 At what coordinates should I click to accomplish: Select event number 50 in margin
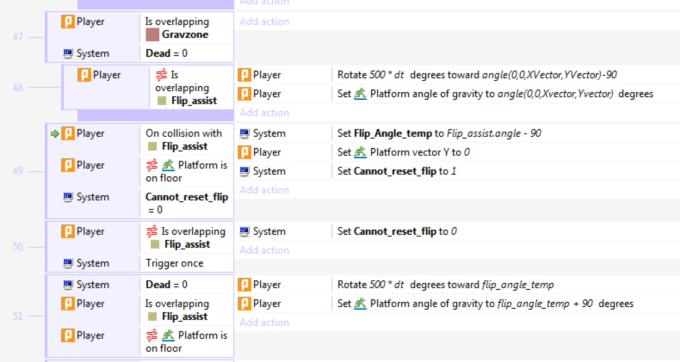18,247
